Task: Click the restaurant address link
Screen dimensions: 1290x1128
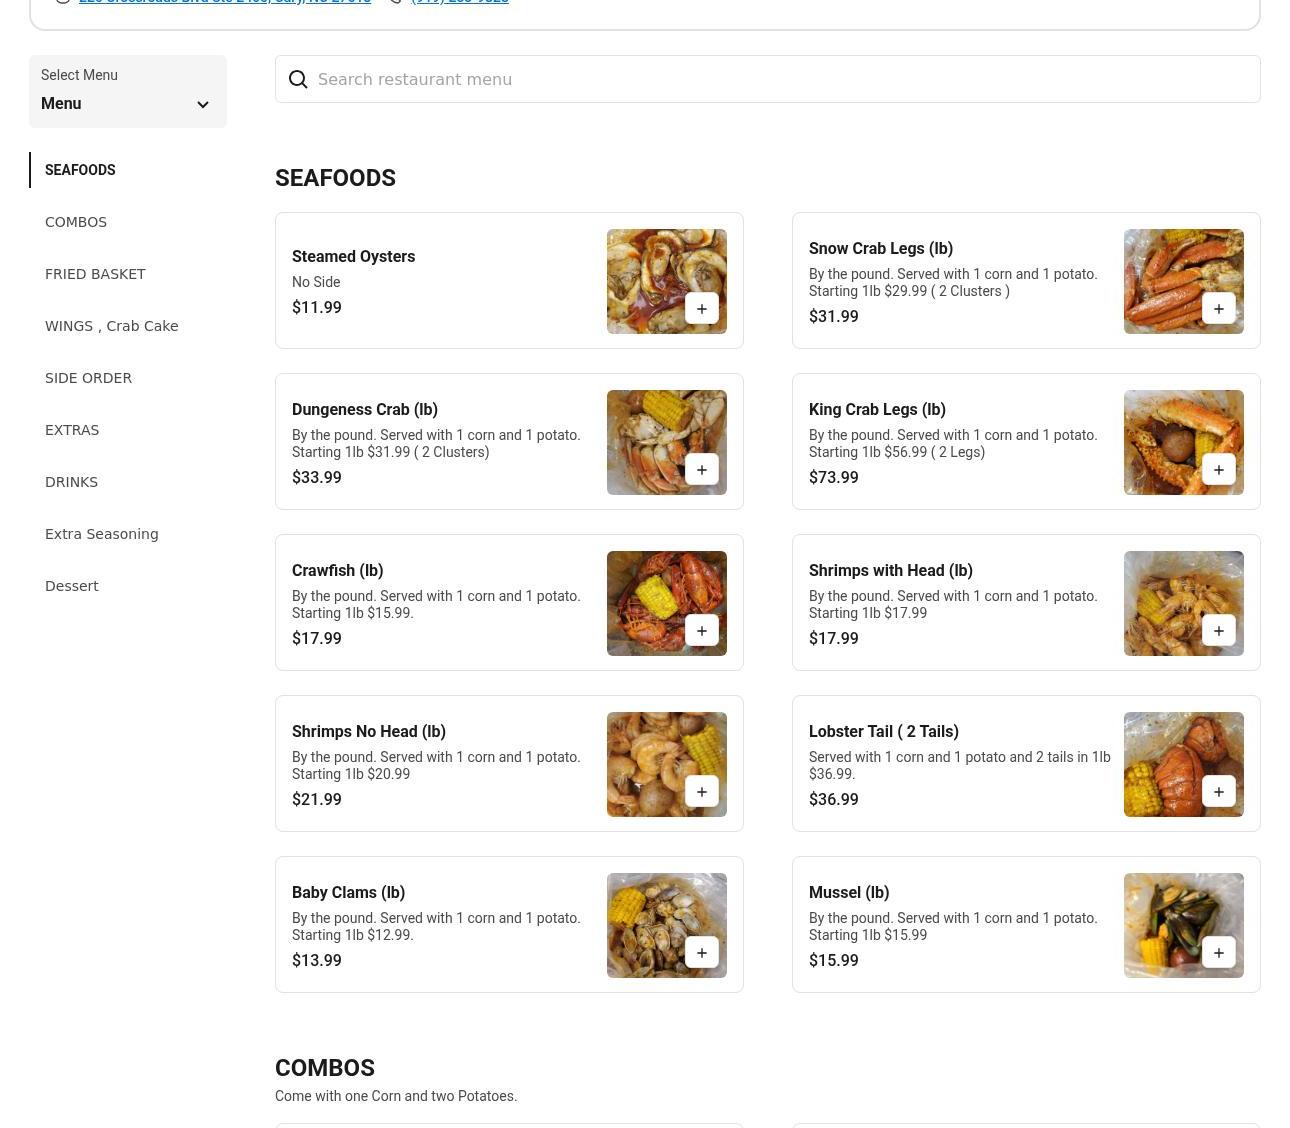Action: pos(224,2)
